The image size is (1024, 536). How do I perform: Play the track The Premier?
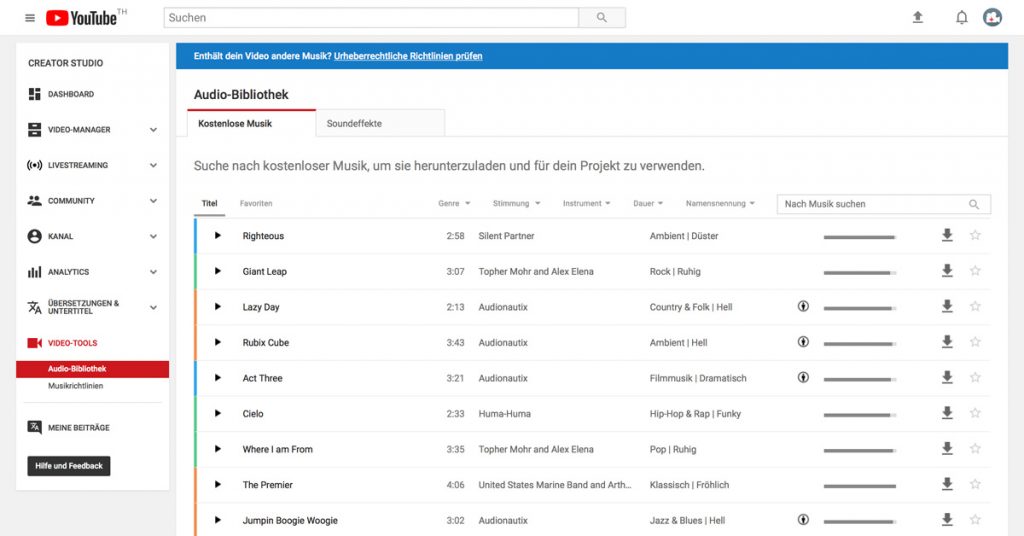point(217,484)
